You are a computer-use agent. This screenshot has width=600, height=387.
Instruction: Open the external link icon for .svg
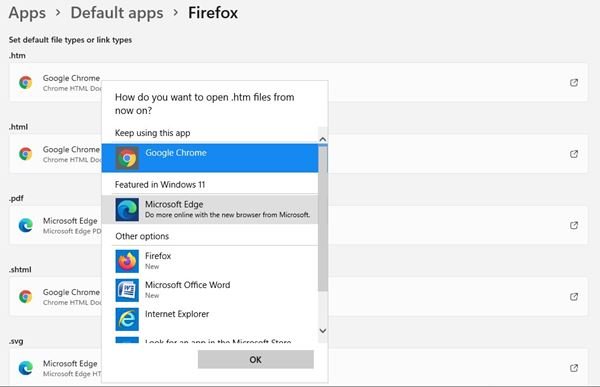click(574, 368)
